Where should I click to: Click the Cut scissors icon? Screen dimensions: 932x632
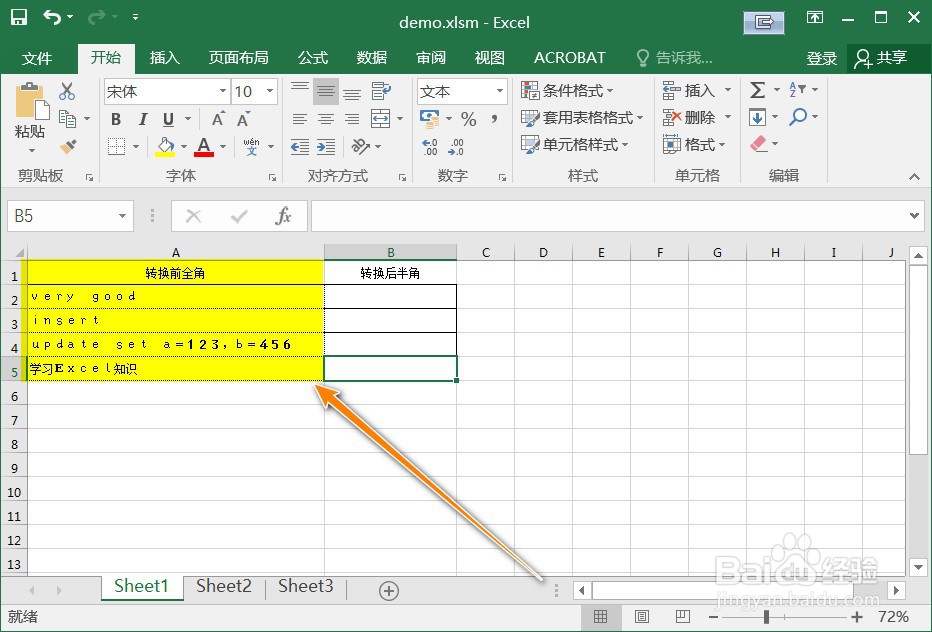click(67, 91)
